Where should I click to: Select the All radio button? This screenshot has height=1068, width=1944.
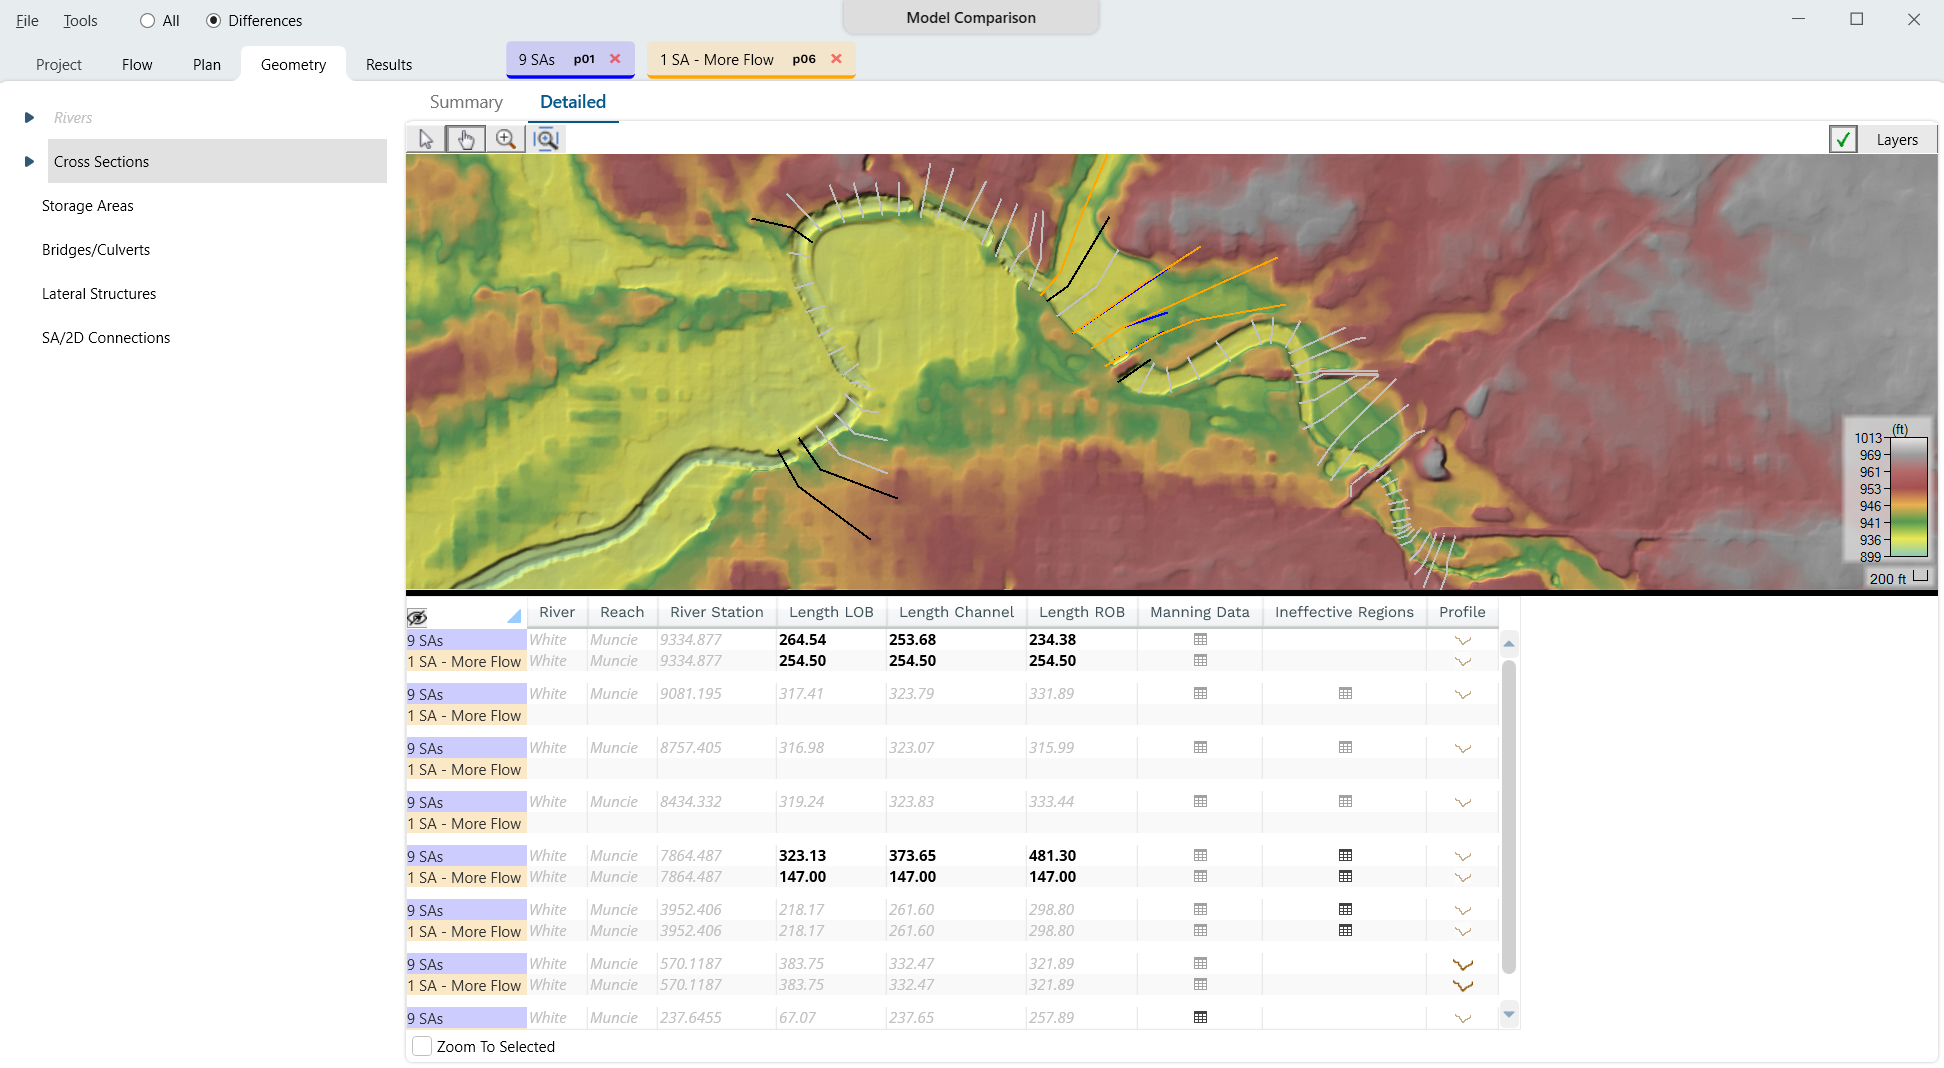[x=148, y=21]
